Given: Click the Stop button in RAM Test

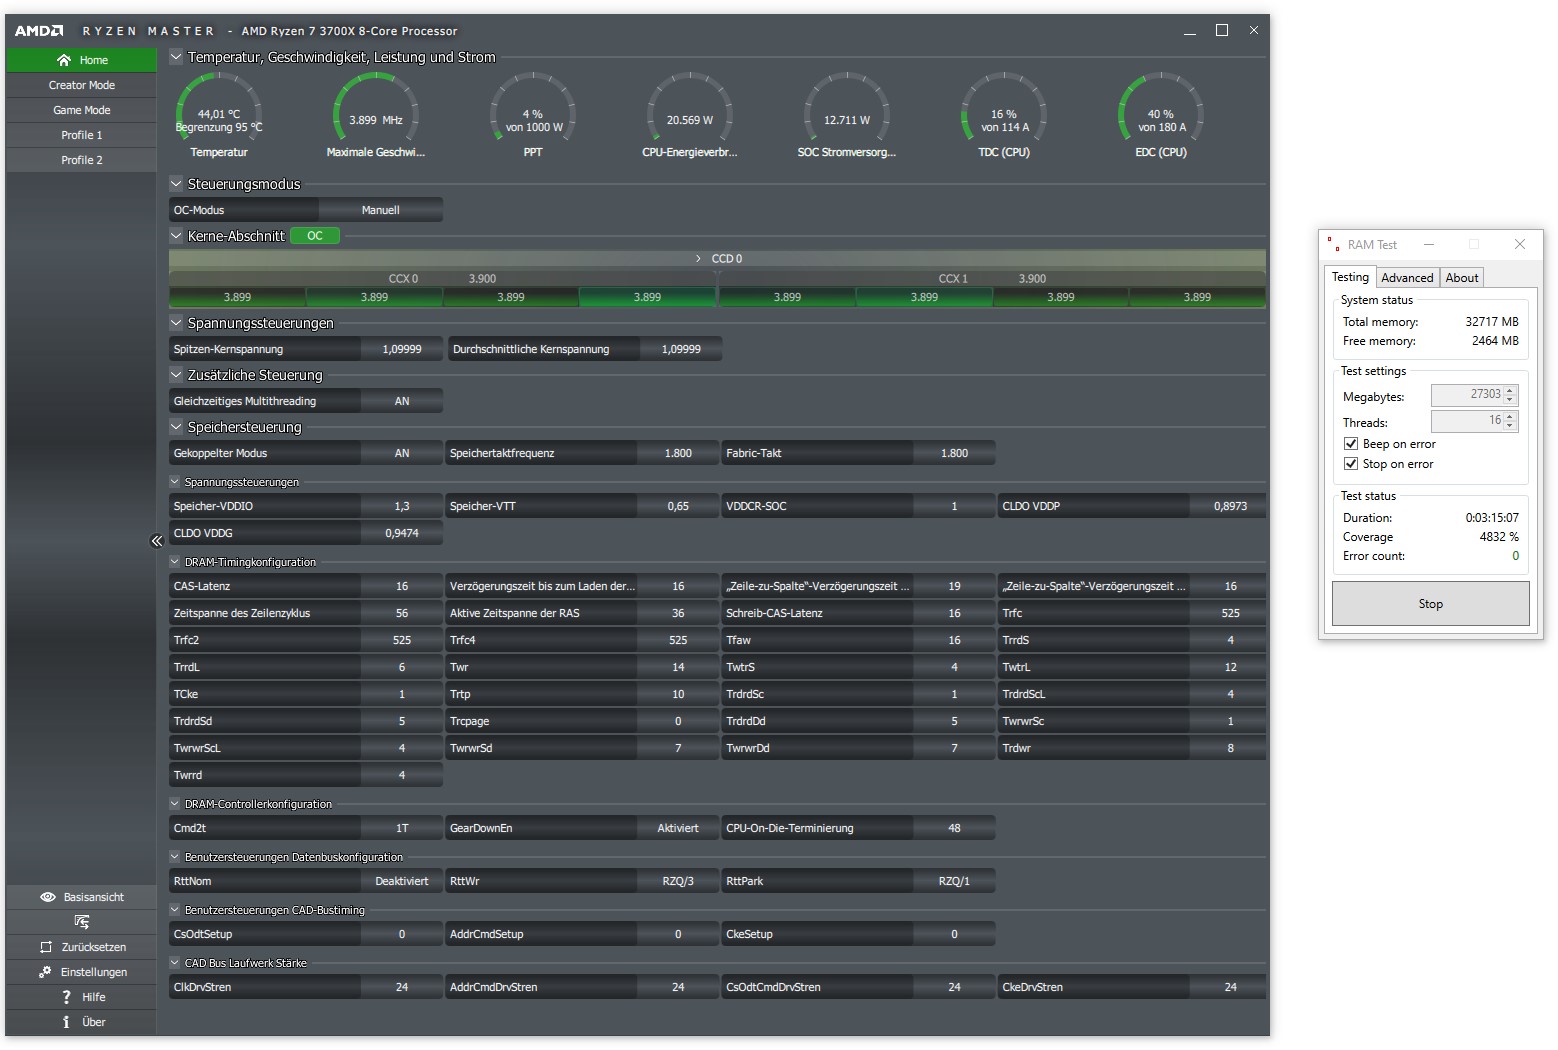Looking at the screenshot, I should coord(1430,604).
